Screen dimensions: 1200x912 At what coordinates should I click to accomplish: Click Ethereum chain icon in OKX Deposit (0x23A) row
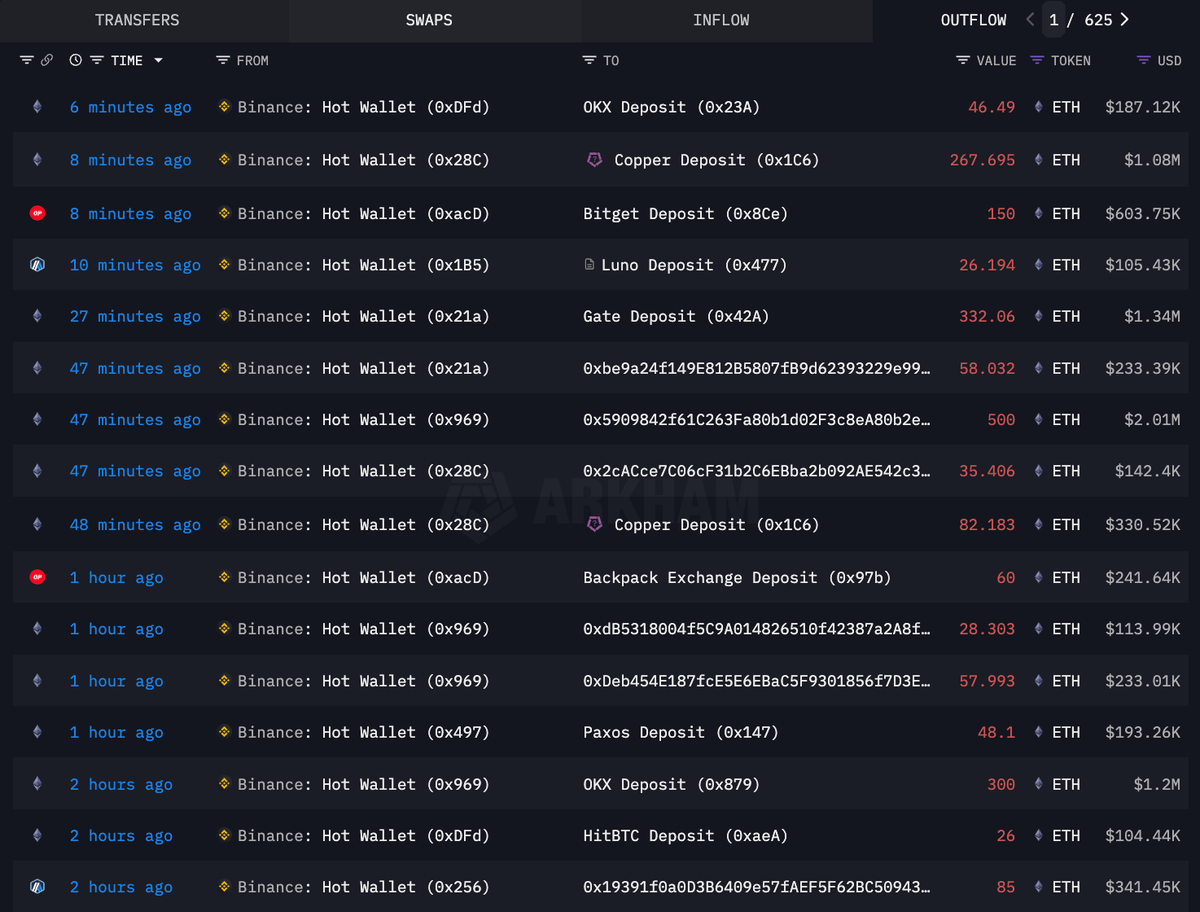click(x=37, y=106)
